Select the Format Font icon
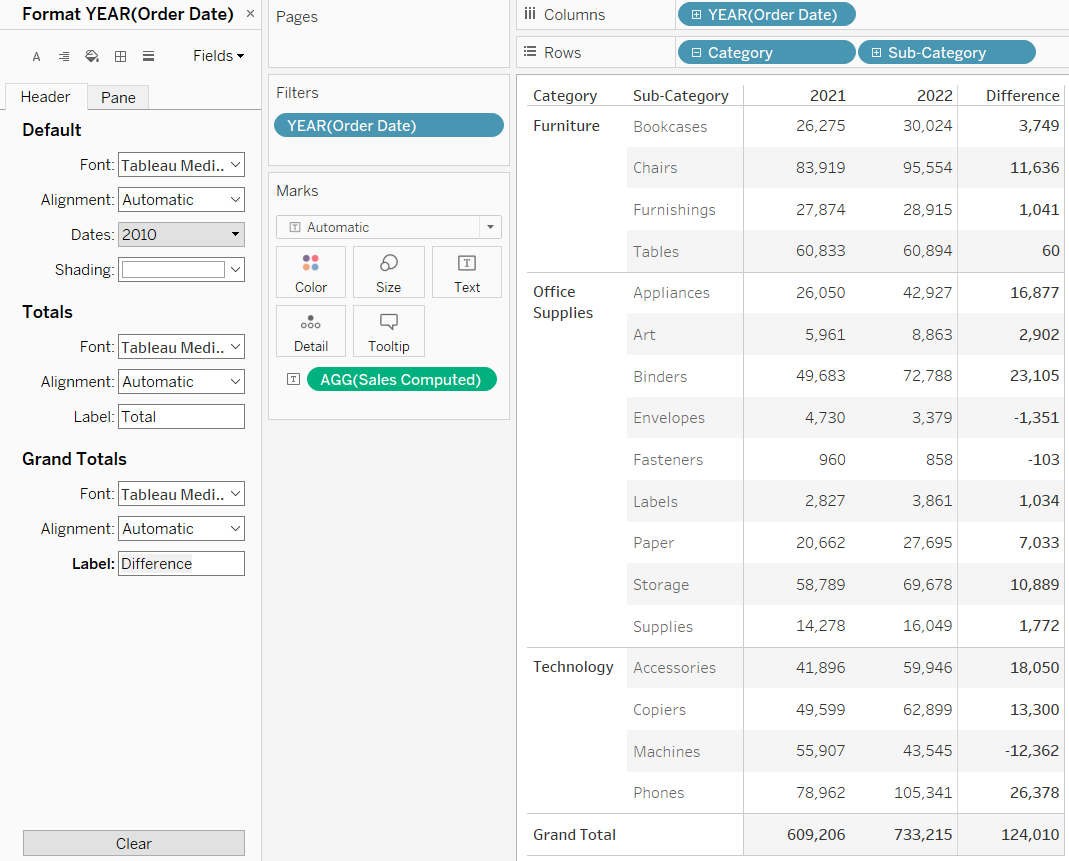This screenshot has width=1069, height=861. [36, 57]
